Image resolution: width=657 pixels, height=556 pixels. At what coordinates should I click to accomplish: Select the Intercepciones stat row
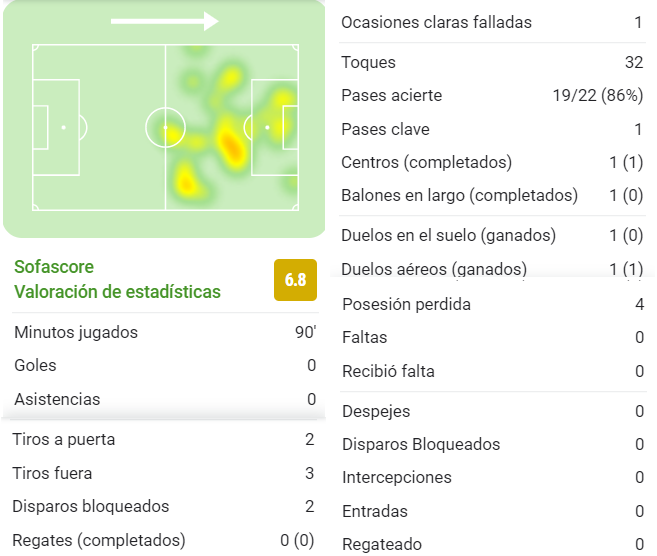tap(493, 477)
